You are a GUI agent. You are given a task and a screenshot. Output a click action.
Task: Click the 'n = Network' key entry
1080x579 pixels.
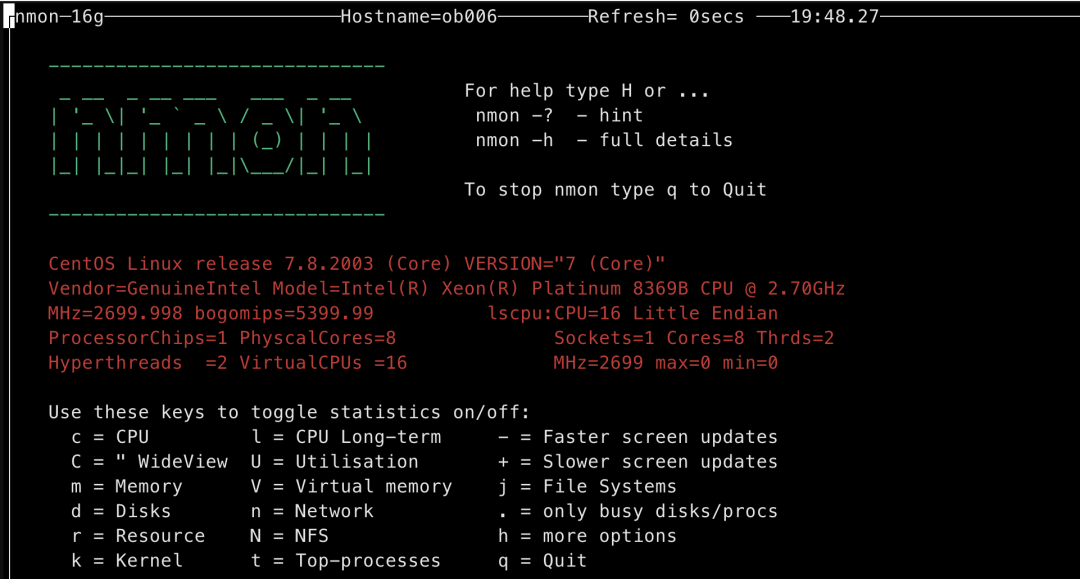point(312,512)
